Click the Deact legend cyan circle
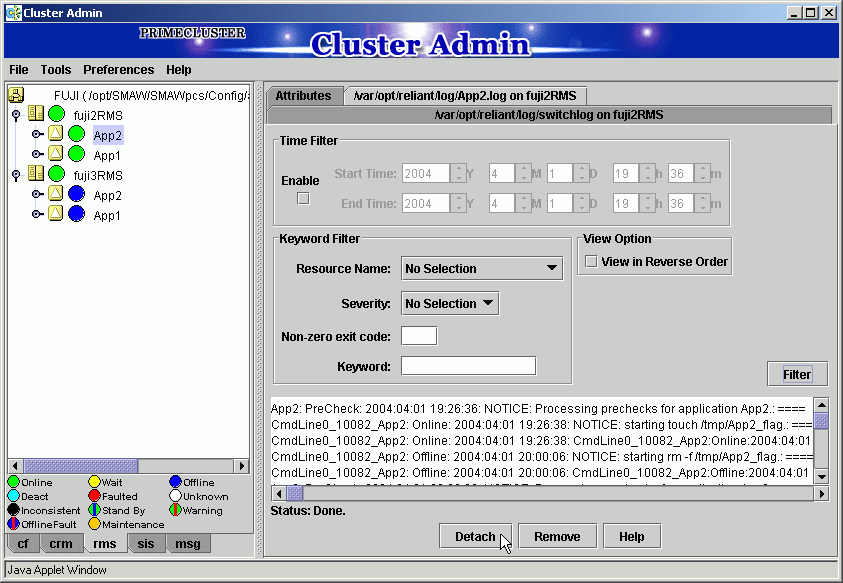Viewport: 843px width, 583px height. [14, 496]
